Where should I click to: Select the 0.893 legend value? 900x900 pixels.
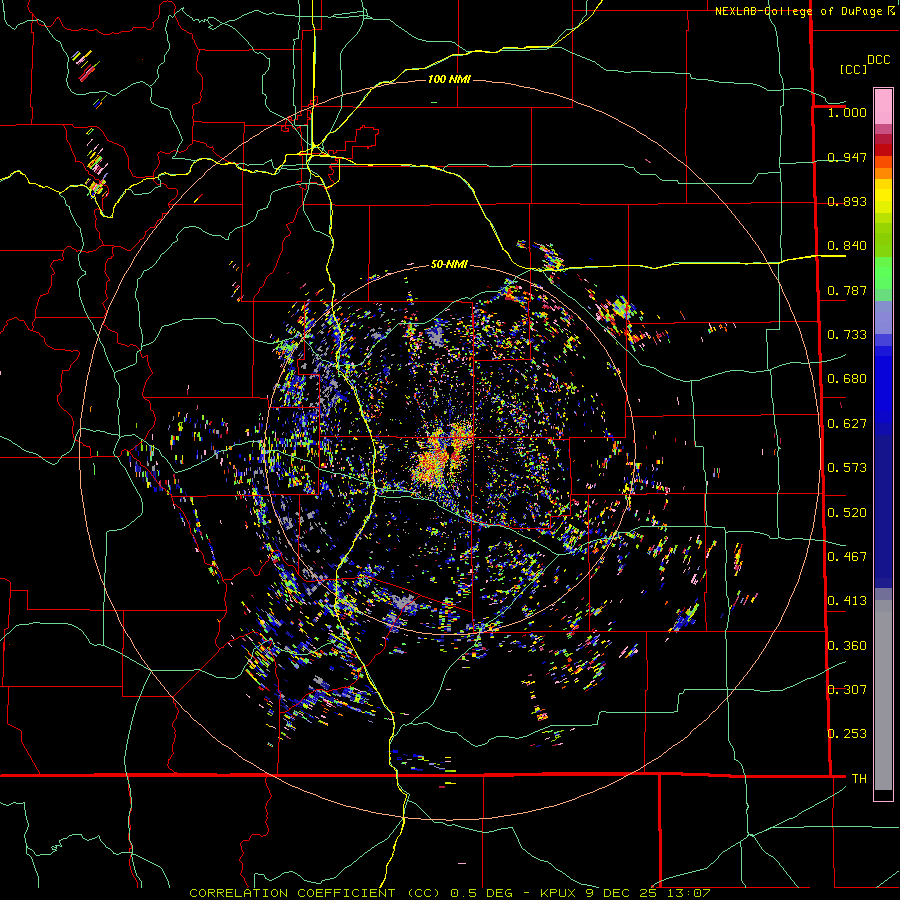point(847,201)
